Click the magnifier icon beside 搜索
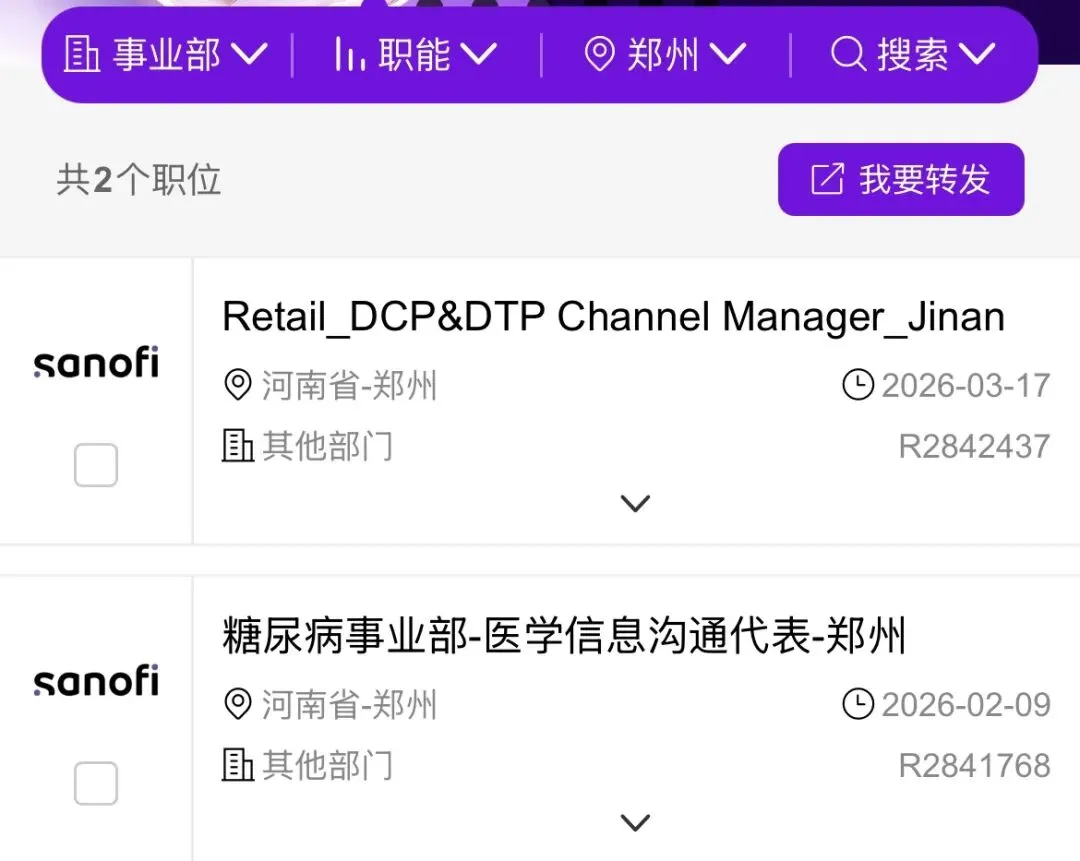The height and width of the screenshot is (861, 1080). [848, 54]
